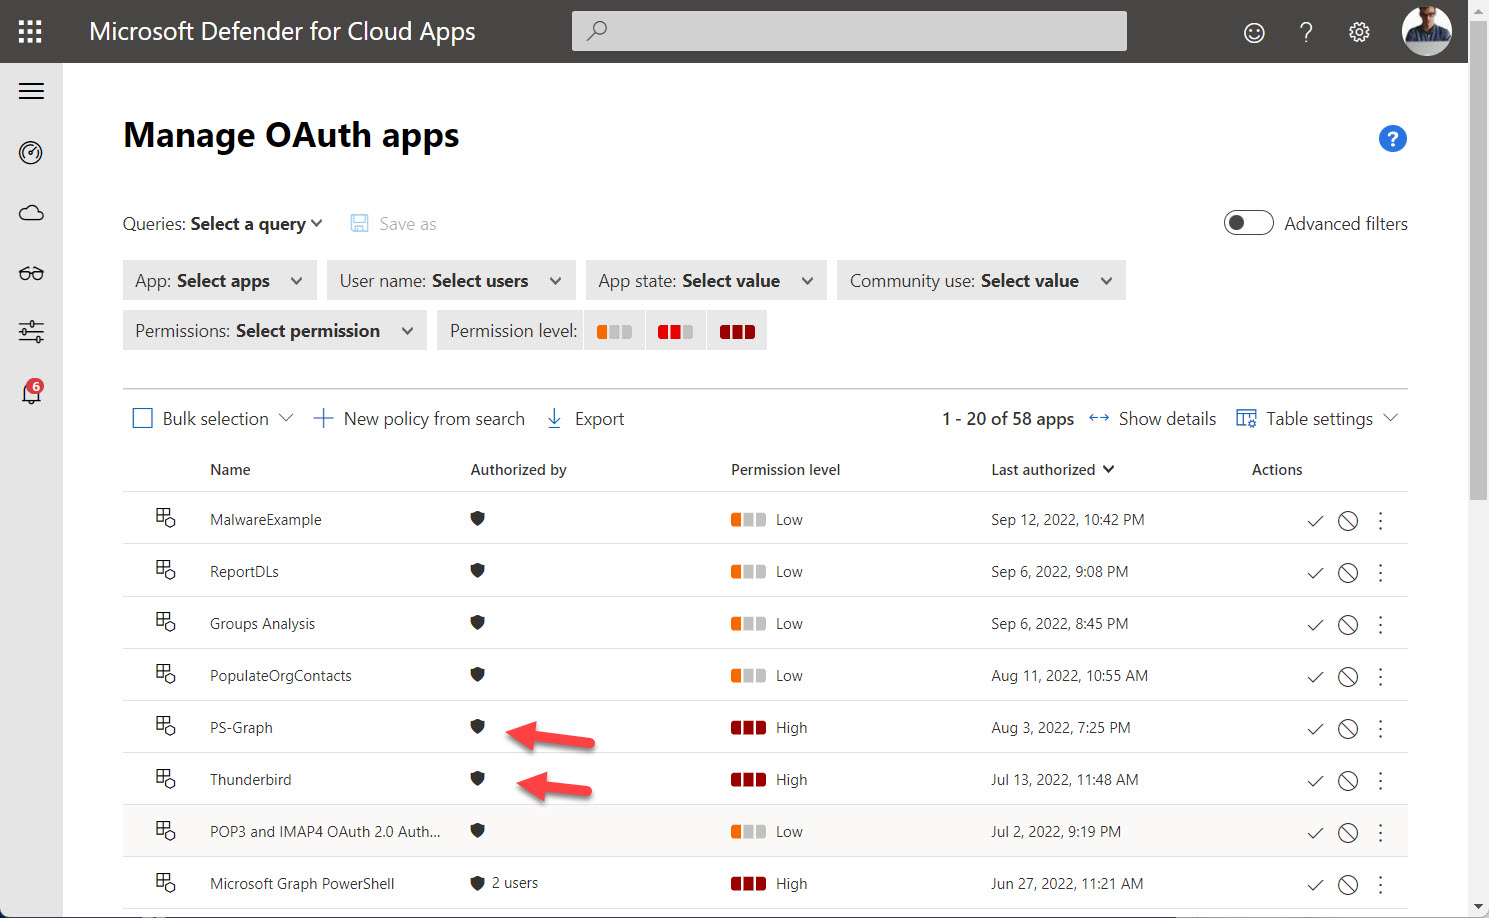This screenshot has height=918, width=1489.
Task: Open alerts using the bell icon
Action: click(30, 392)
